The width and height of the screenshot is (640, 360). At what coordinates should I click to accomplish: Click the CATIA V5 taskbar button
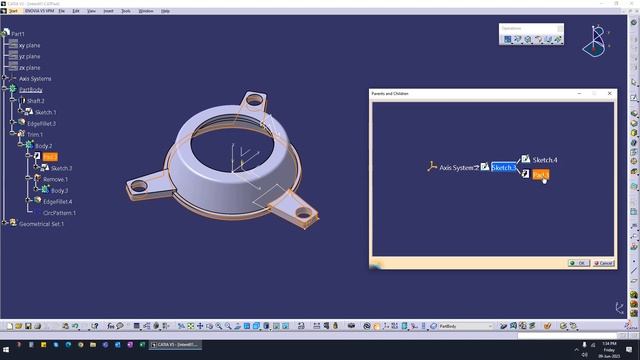click(x=176, y=345)
